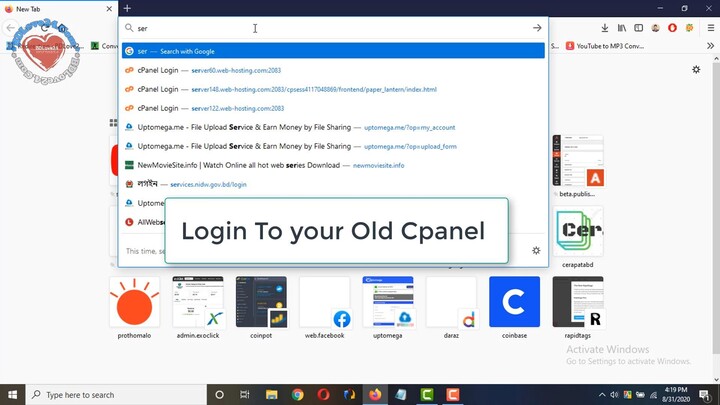The width and height of the screenshot is (720, 405).
Task: Open the Library icon in toolbar
Action: point(622,28)
